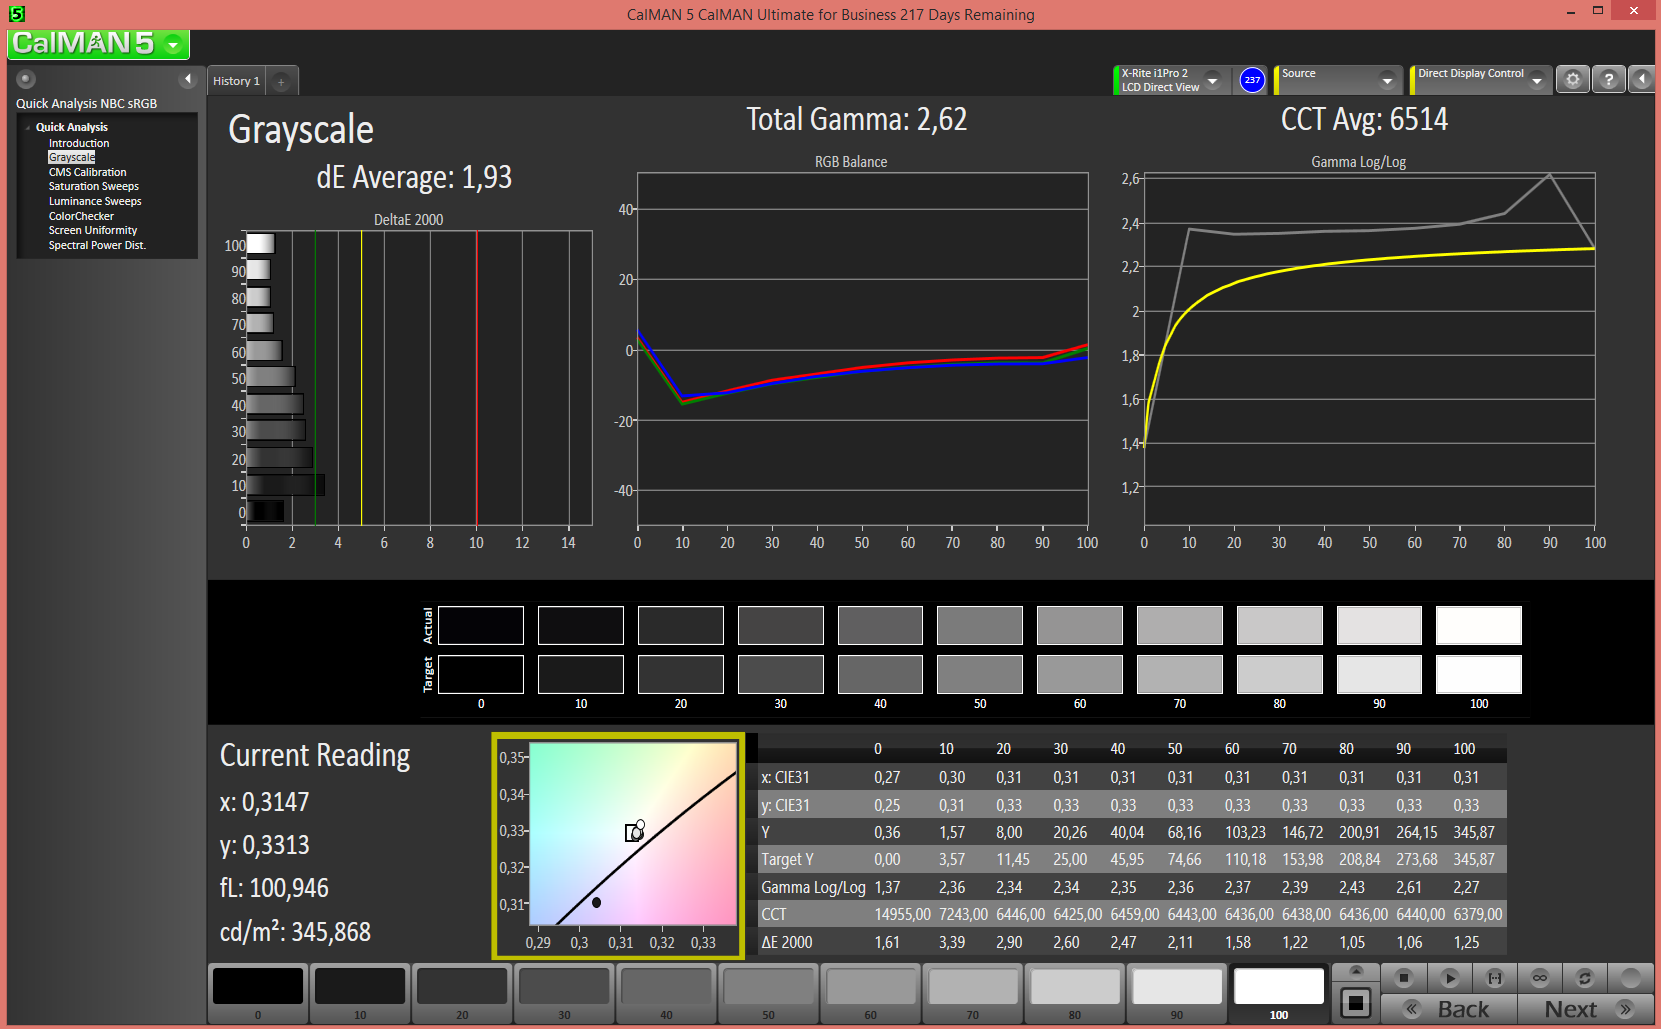Click the blue 237 meter timer badge
The image size is (1661, 1029).
[x=1252, y=80]
